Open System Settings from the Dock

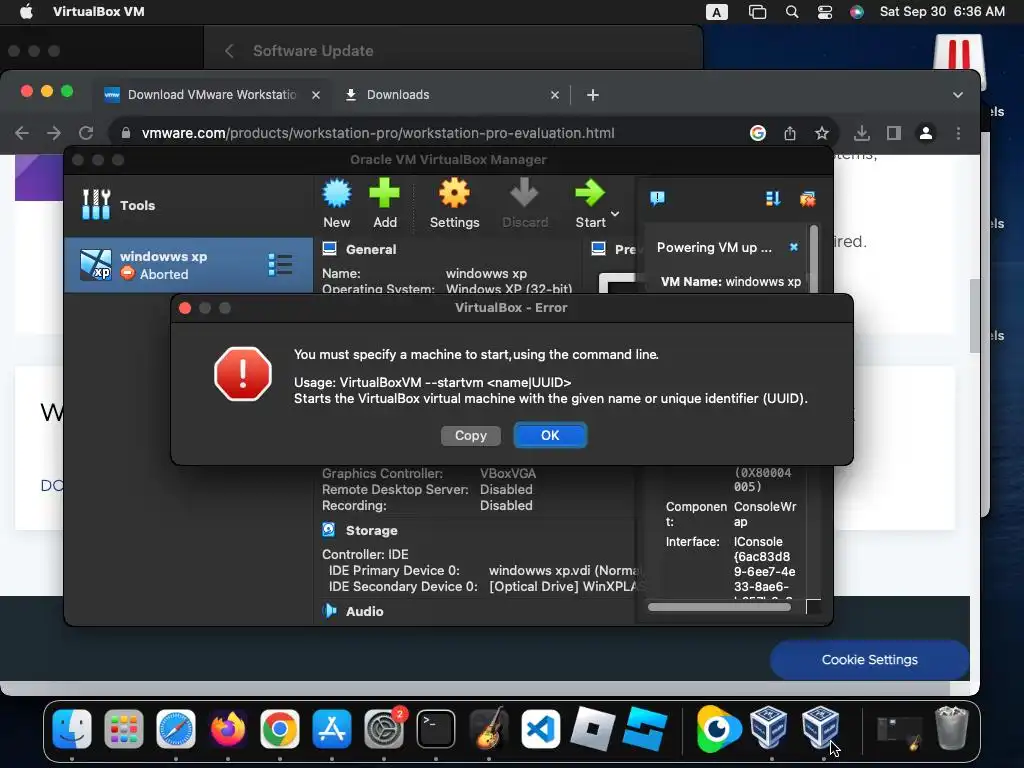pyautogui.click(x=384, y=729)
